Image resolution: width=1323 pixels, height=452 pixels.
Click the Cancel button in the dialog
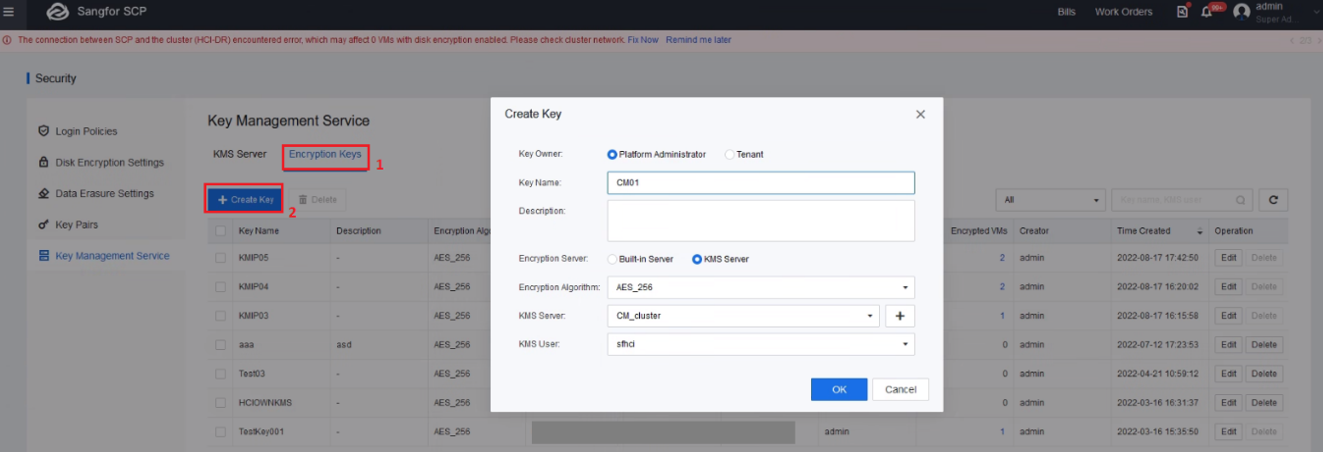(900, 389)
